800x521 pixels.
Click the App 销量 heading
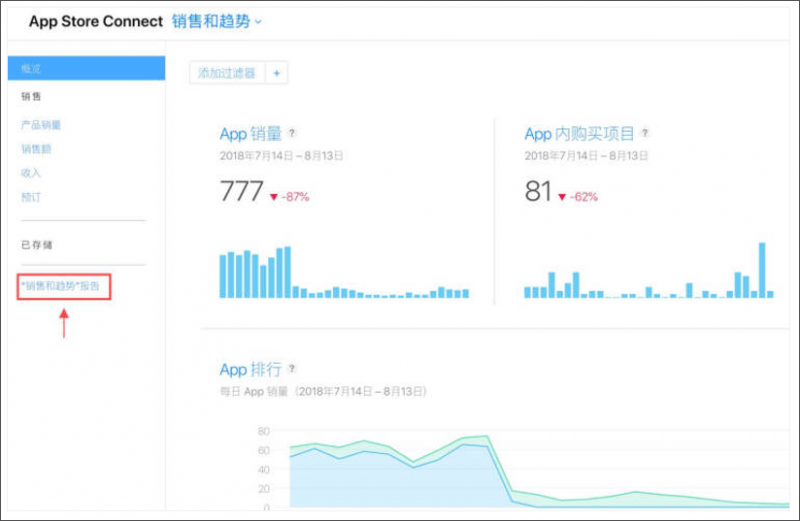pos(251,134)
